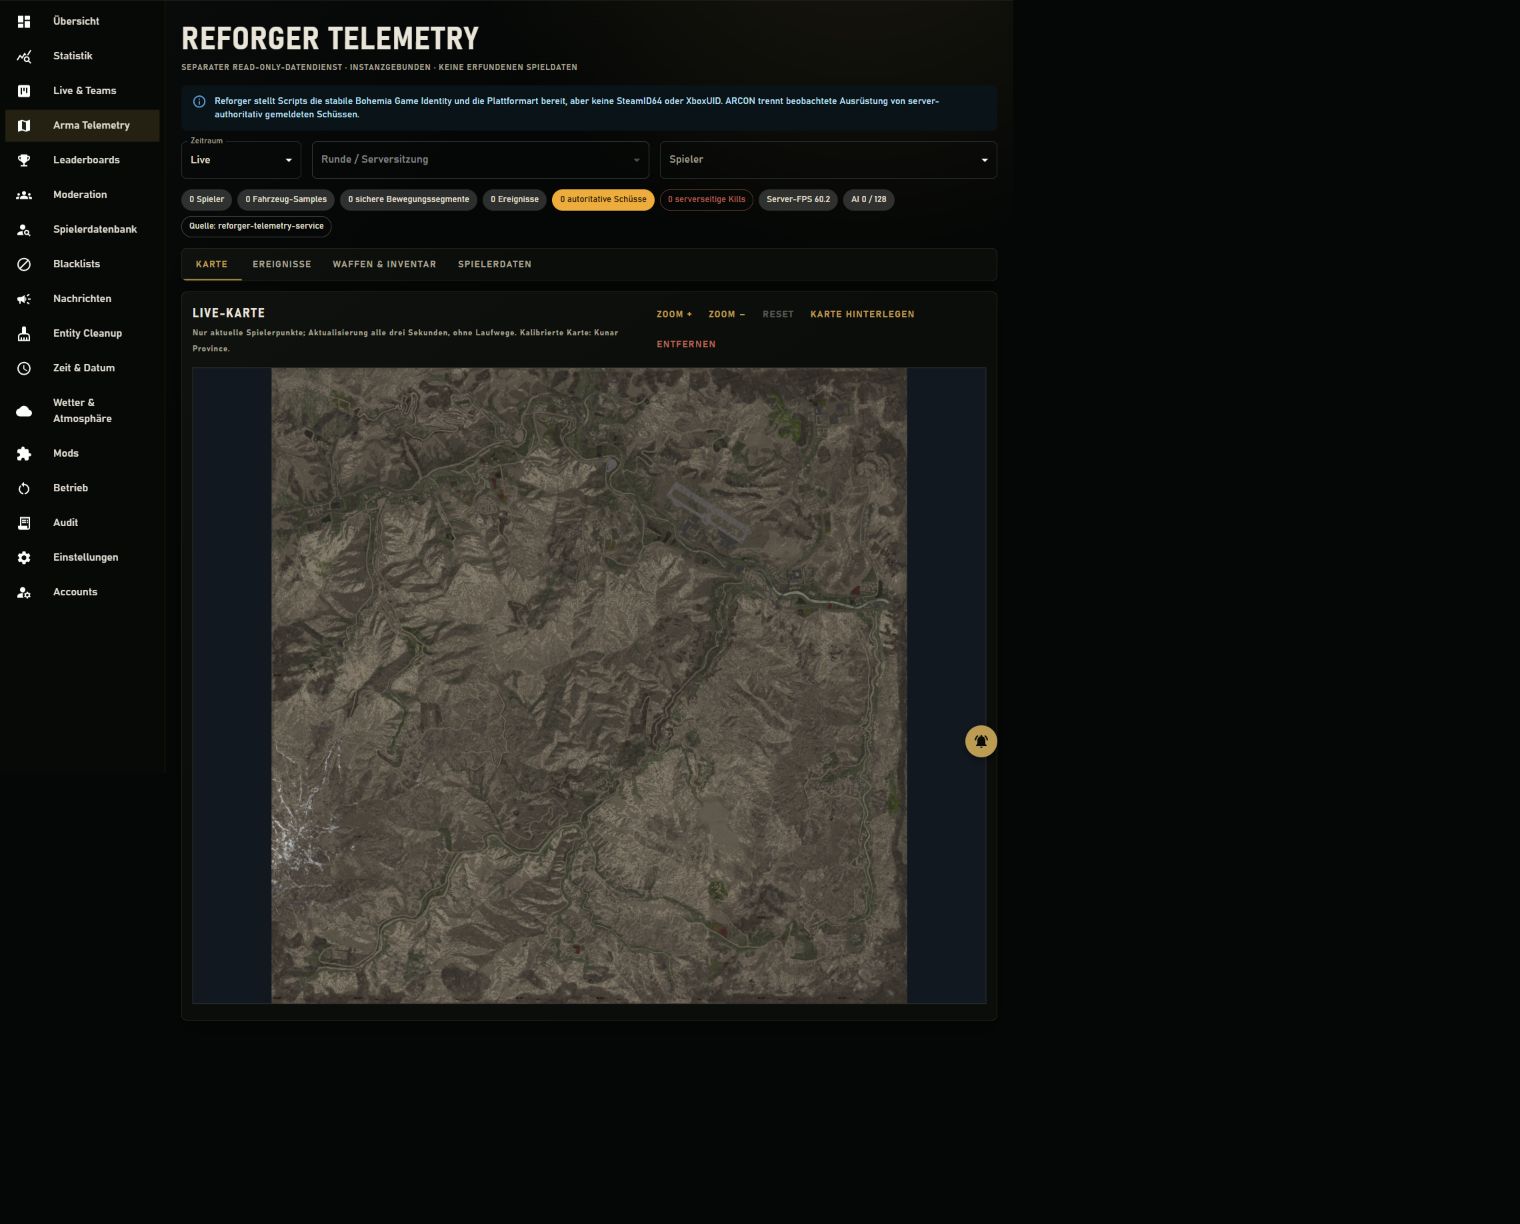The width and height of the screenshot is (1520, 1224).
Task: Open the Wetter & Atmosphäre cloud icon
Action: point(24,411)
